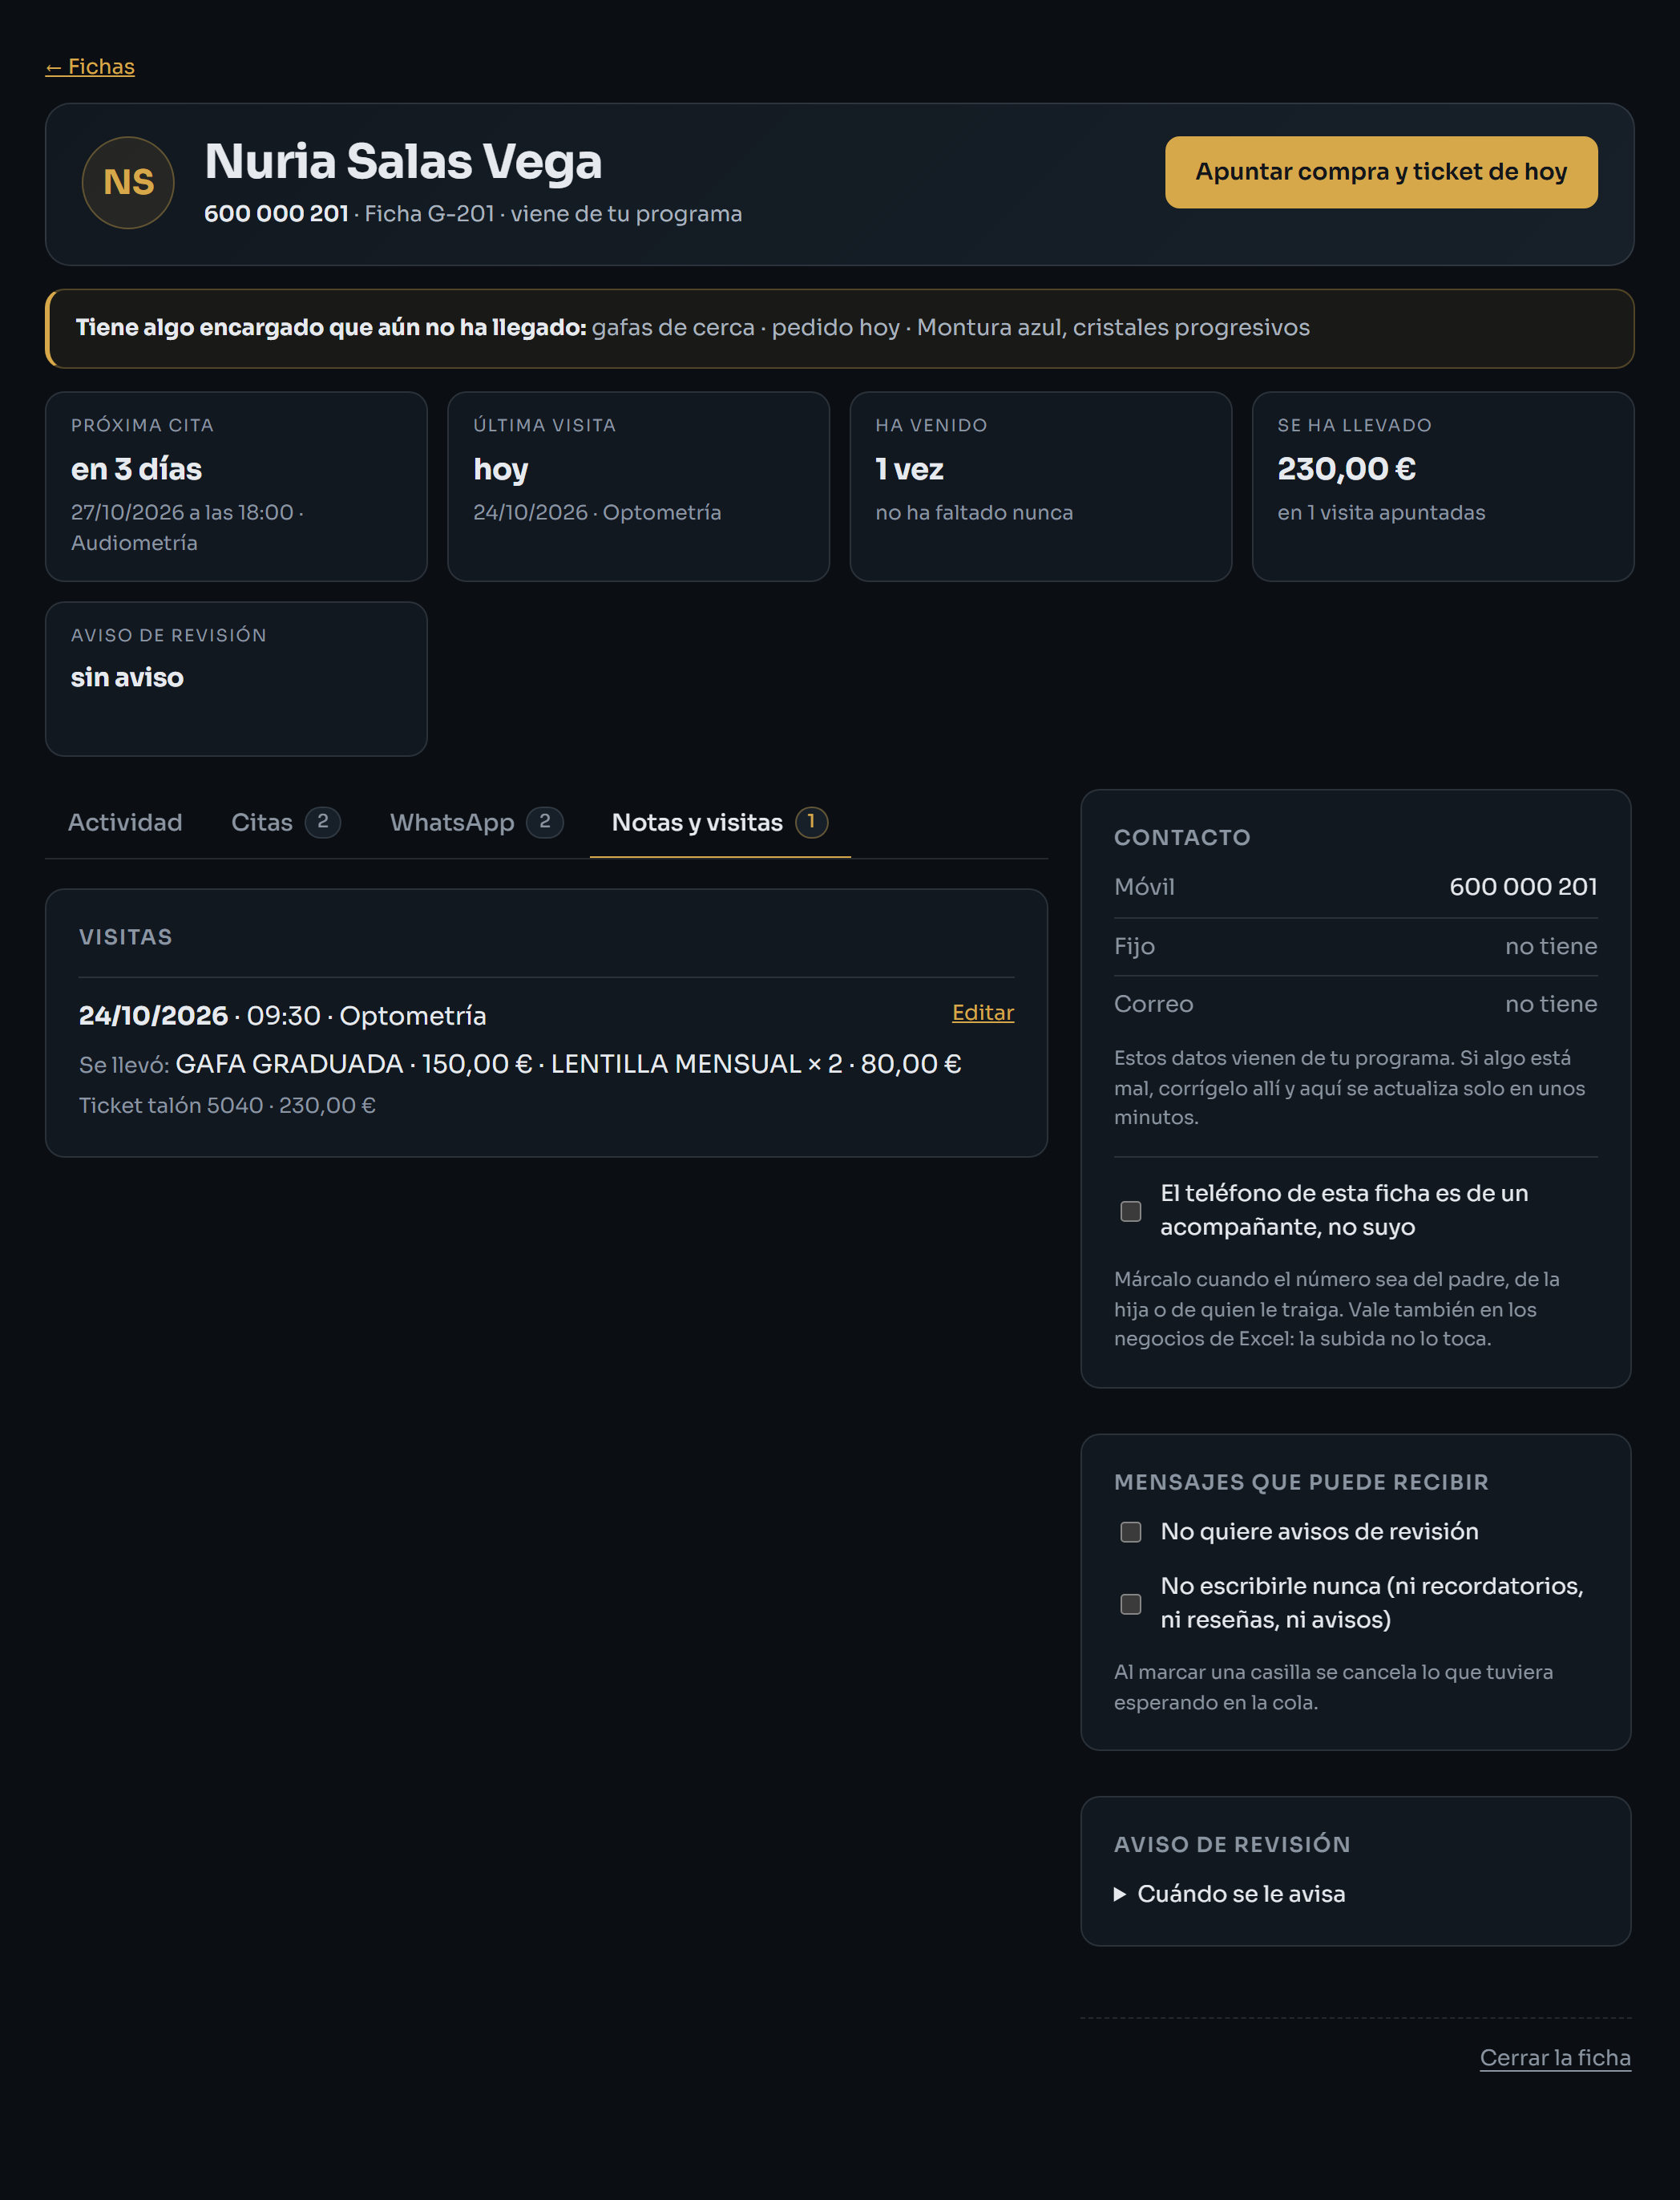Click the NS avatar circle
This screenshot has height=2200, width=1680.
pos(128,182)
